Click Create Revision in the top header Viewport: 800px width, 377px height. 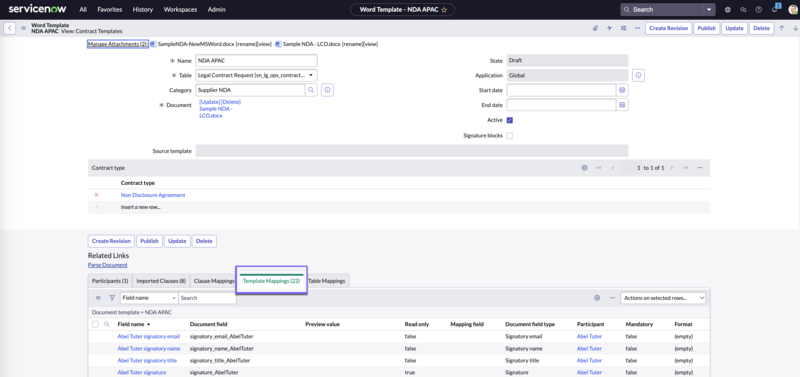(x=668, y=28)
